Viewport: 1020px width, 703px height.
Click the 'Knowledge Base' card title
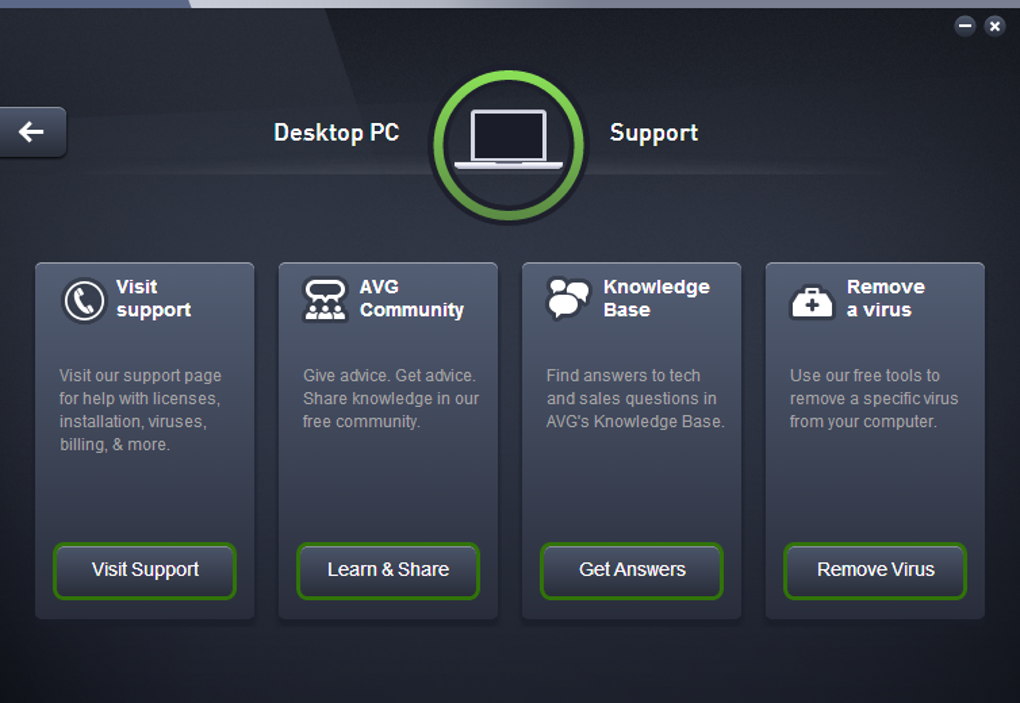click(656, 298)
